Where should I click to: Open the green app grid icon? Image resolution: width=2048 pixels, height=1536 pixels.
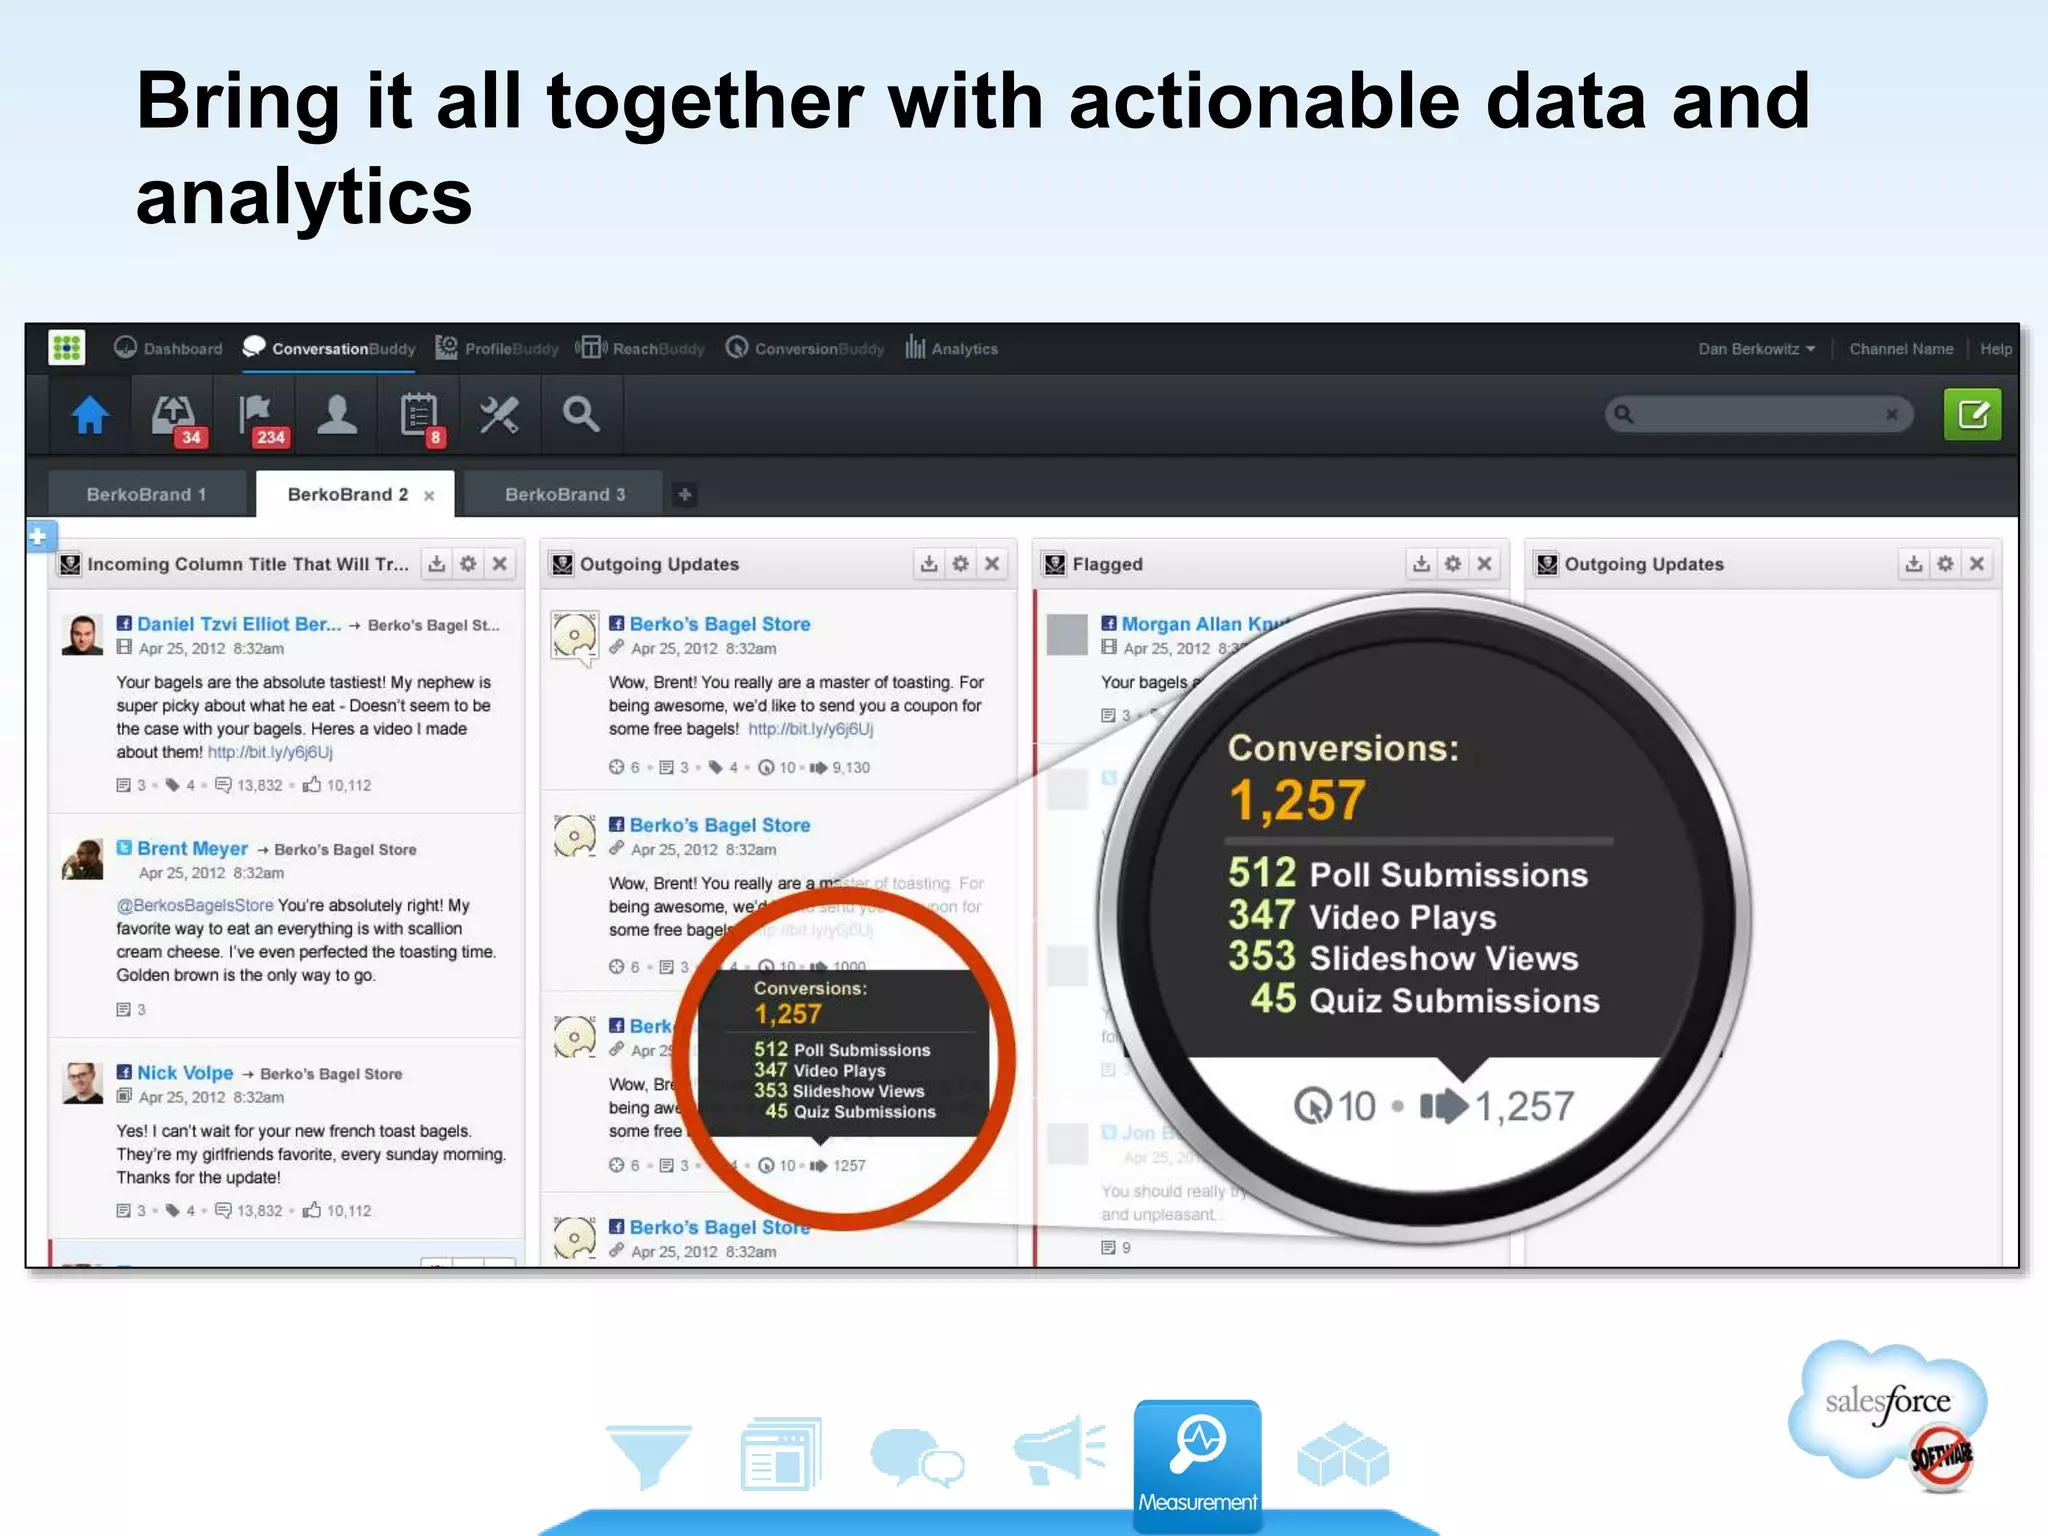click(67, 348)
